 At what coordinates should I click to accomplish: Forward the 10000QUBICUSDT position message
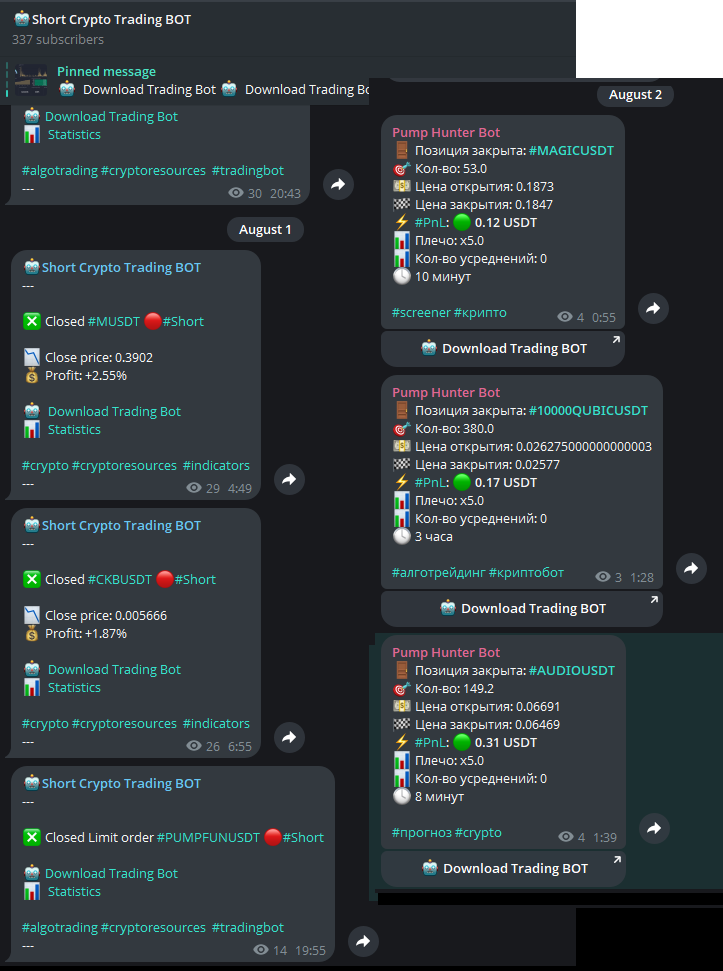click(x=691, y=568)
